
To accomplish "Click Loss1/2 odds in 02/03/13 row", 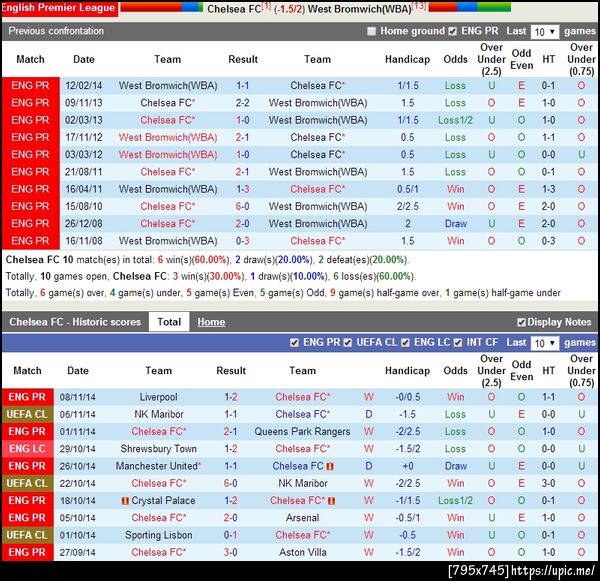I will (x=455, y=120).
